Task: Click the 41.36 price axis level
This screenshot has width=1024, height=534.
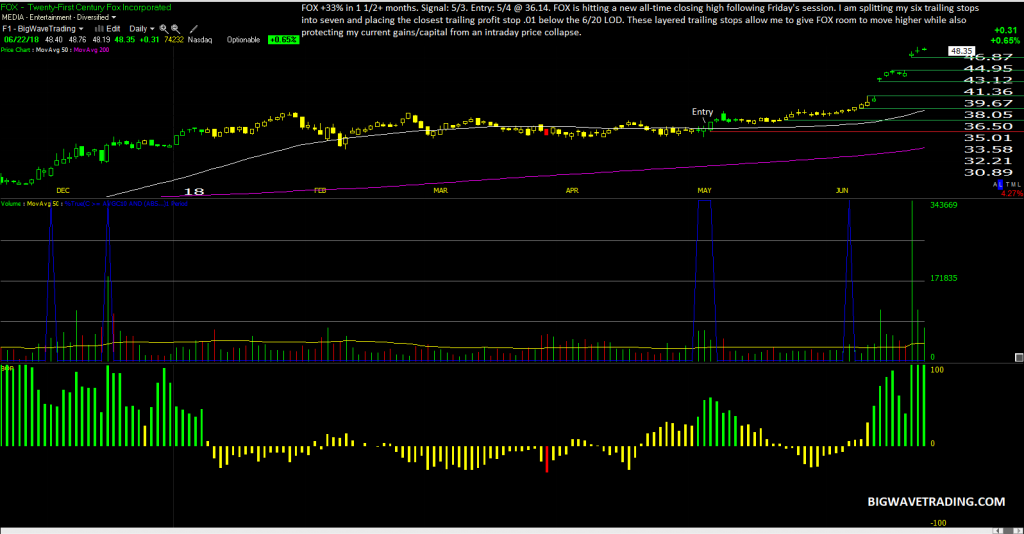Action: (x=988, y=92)
